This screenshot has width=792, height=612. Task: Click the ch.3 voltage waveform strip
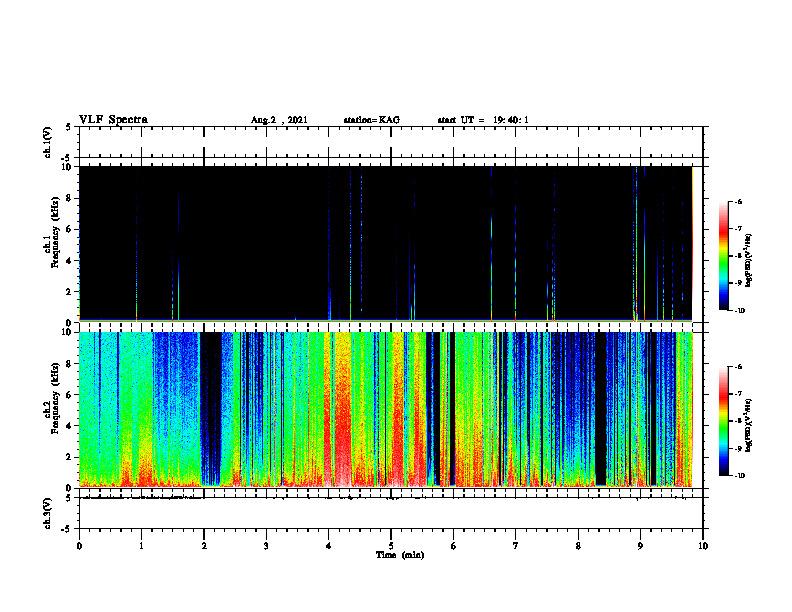(391, 514)
